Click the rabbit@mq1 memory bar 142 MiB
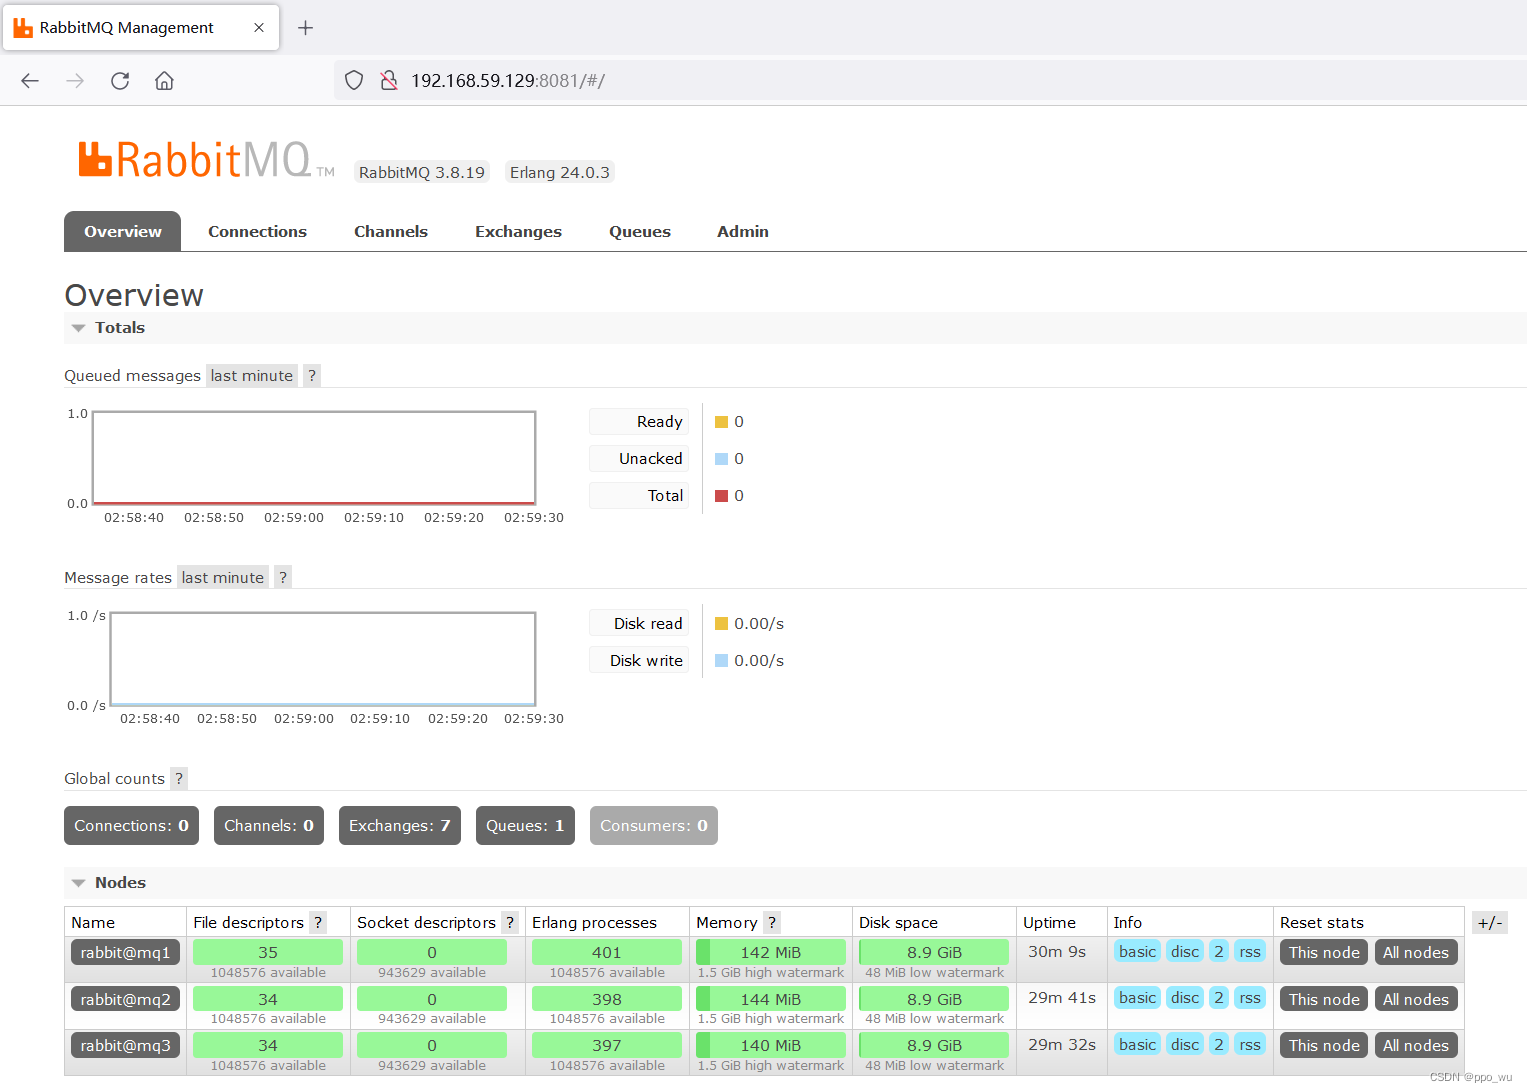Screen dimensions: 1527x1092 click(x=771, y=953)
